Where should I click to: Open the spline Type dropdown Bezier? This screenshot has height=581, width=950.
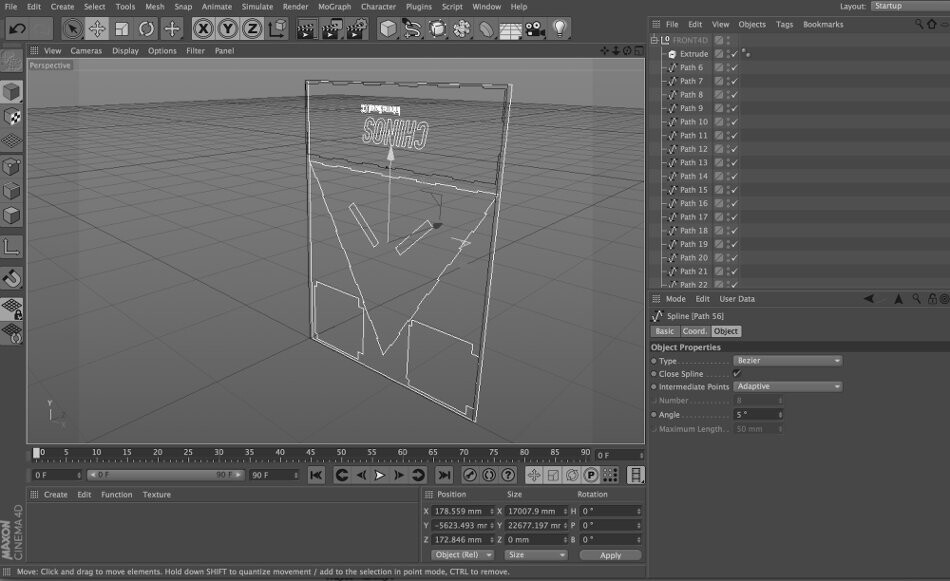point(788,360)
